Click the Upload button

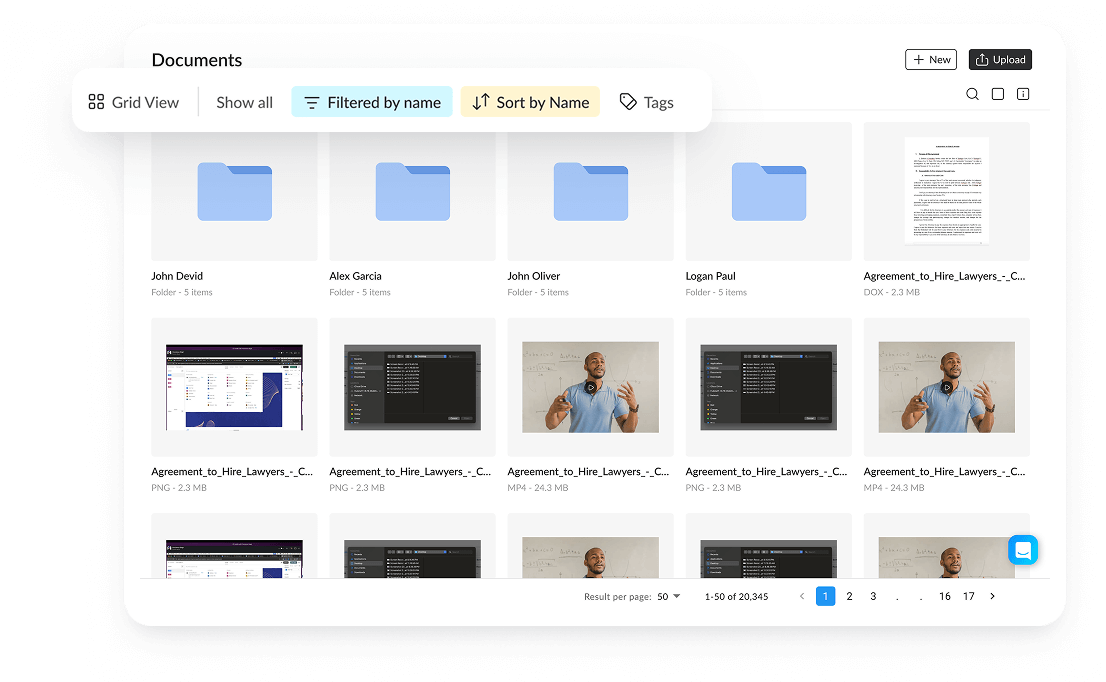point(1000,60)
